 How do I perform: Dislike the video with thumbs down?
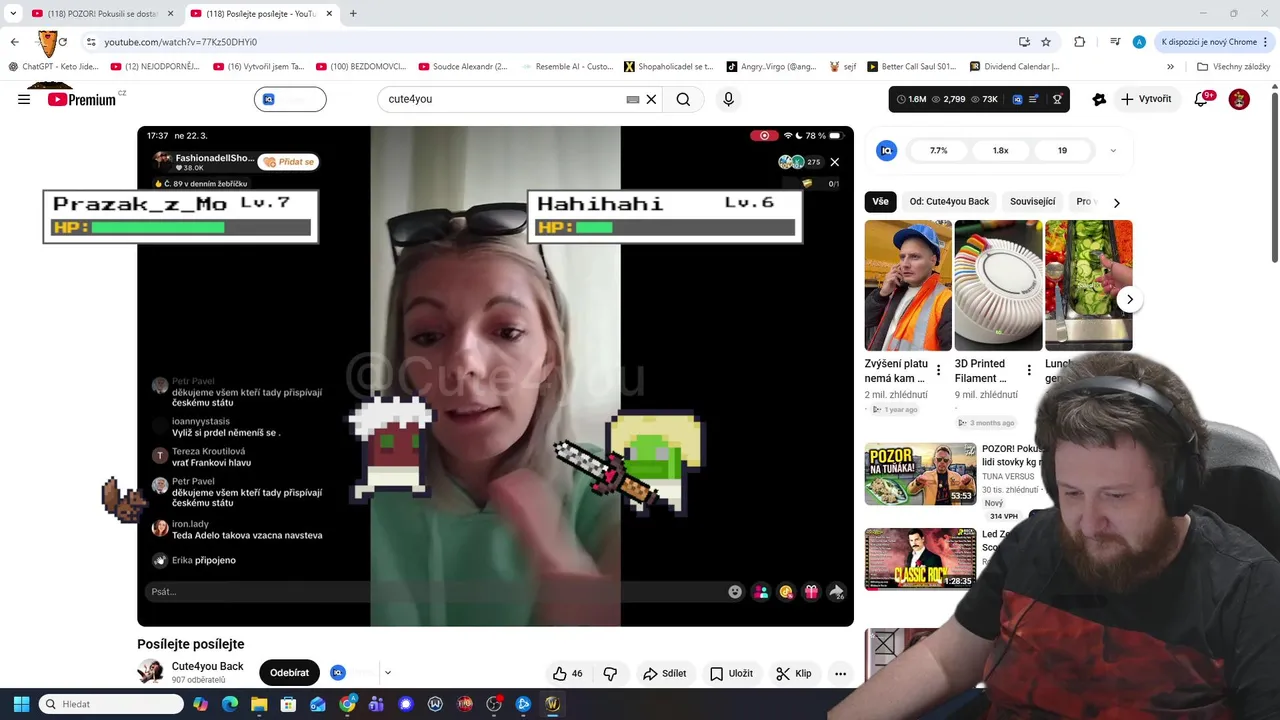(610, 673)
